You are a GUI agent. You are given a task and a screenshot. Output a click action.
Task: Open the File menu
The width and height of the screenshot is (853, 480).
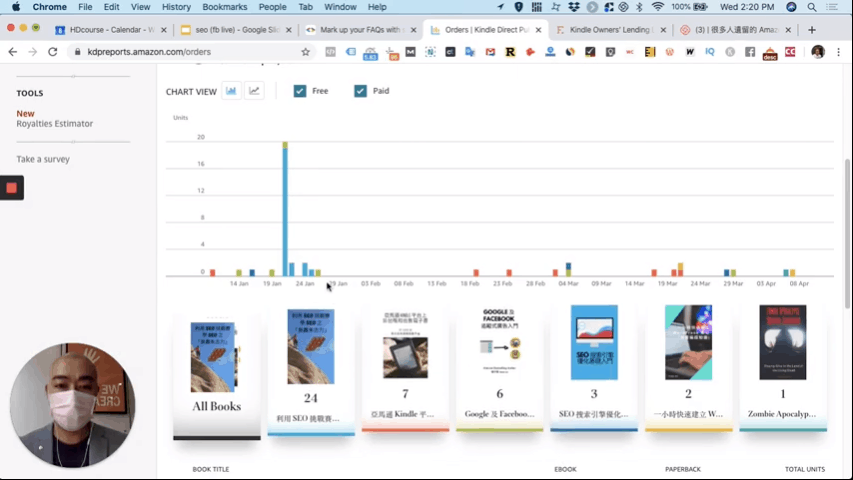coord(85,7)
